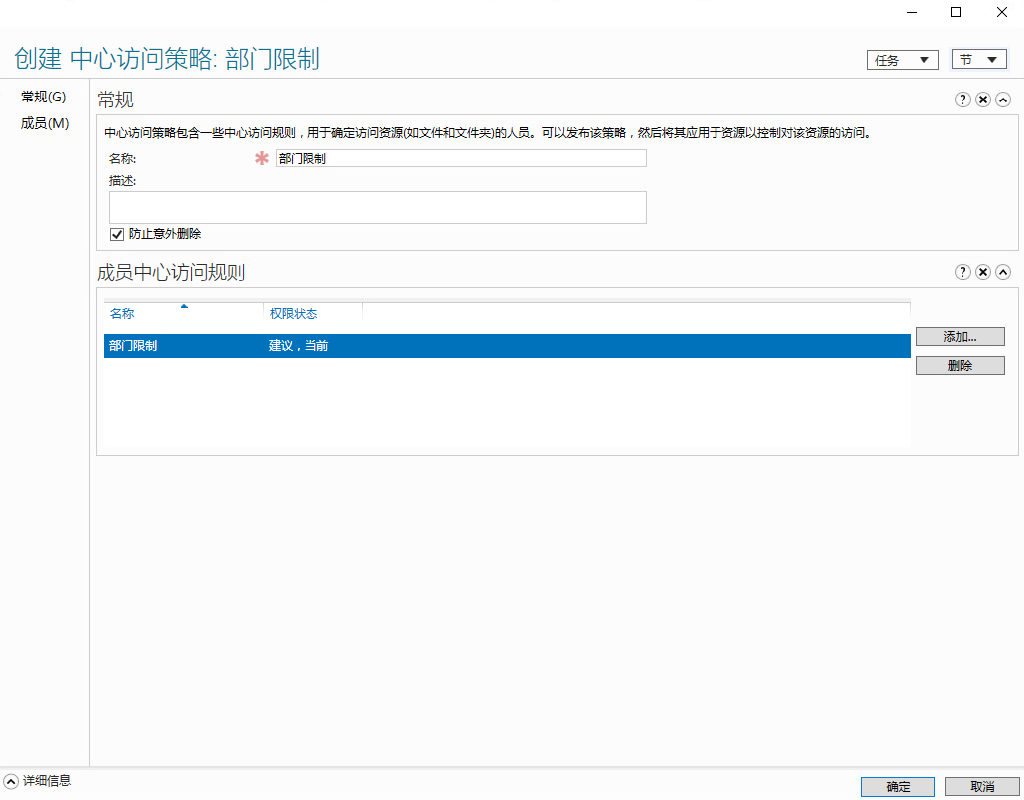Click the 详细信息 chevron icon at bottom left
This screenshot has width=1024, height=800.
[10, 782]
